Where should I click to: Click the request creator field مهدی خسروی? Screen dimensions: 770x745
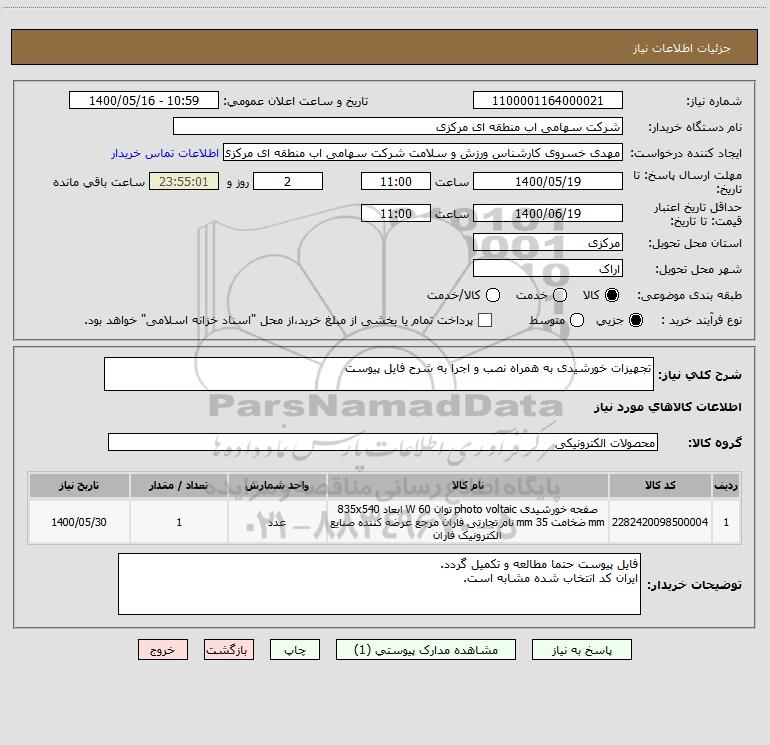pyautogui.click(x=423, y=153)
